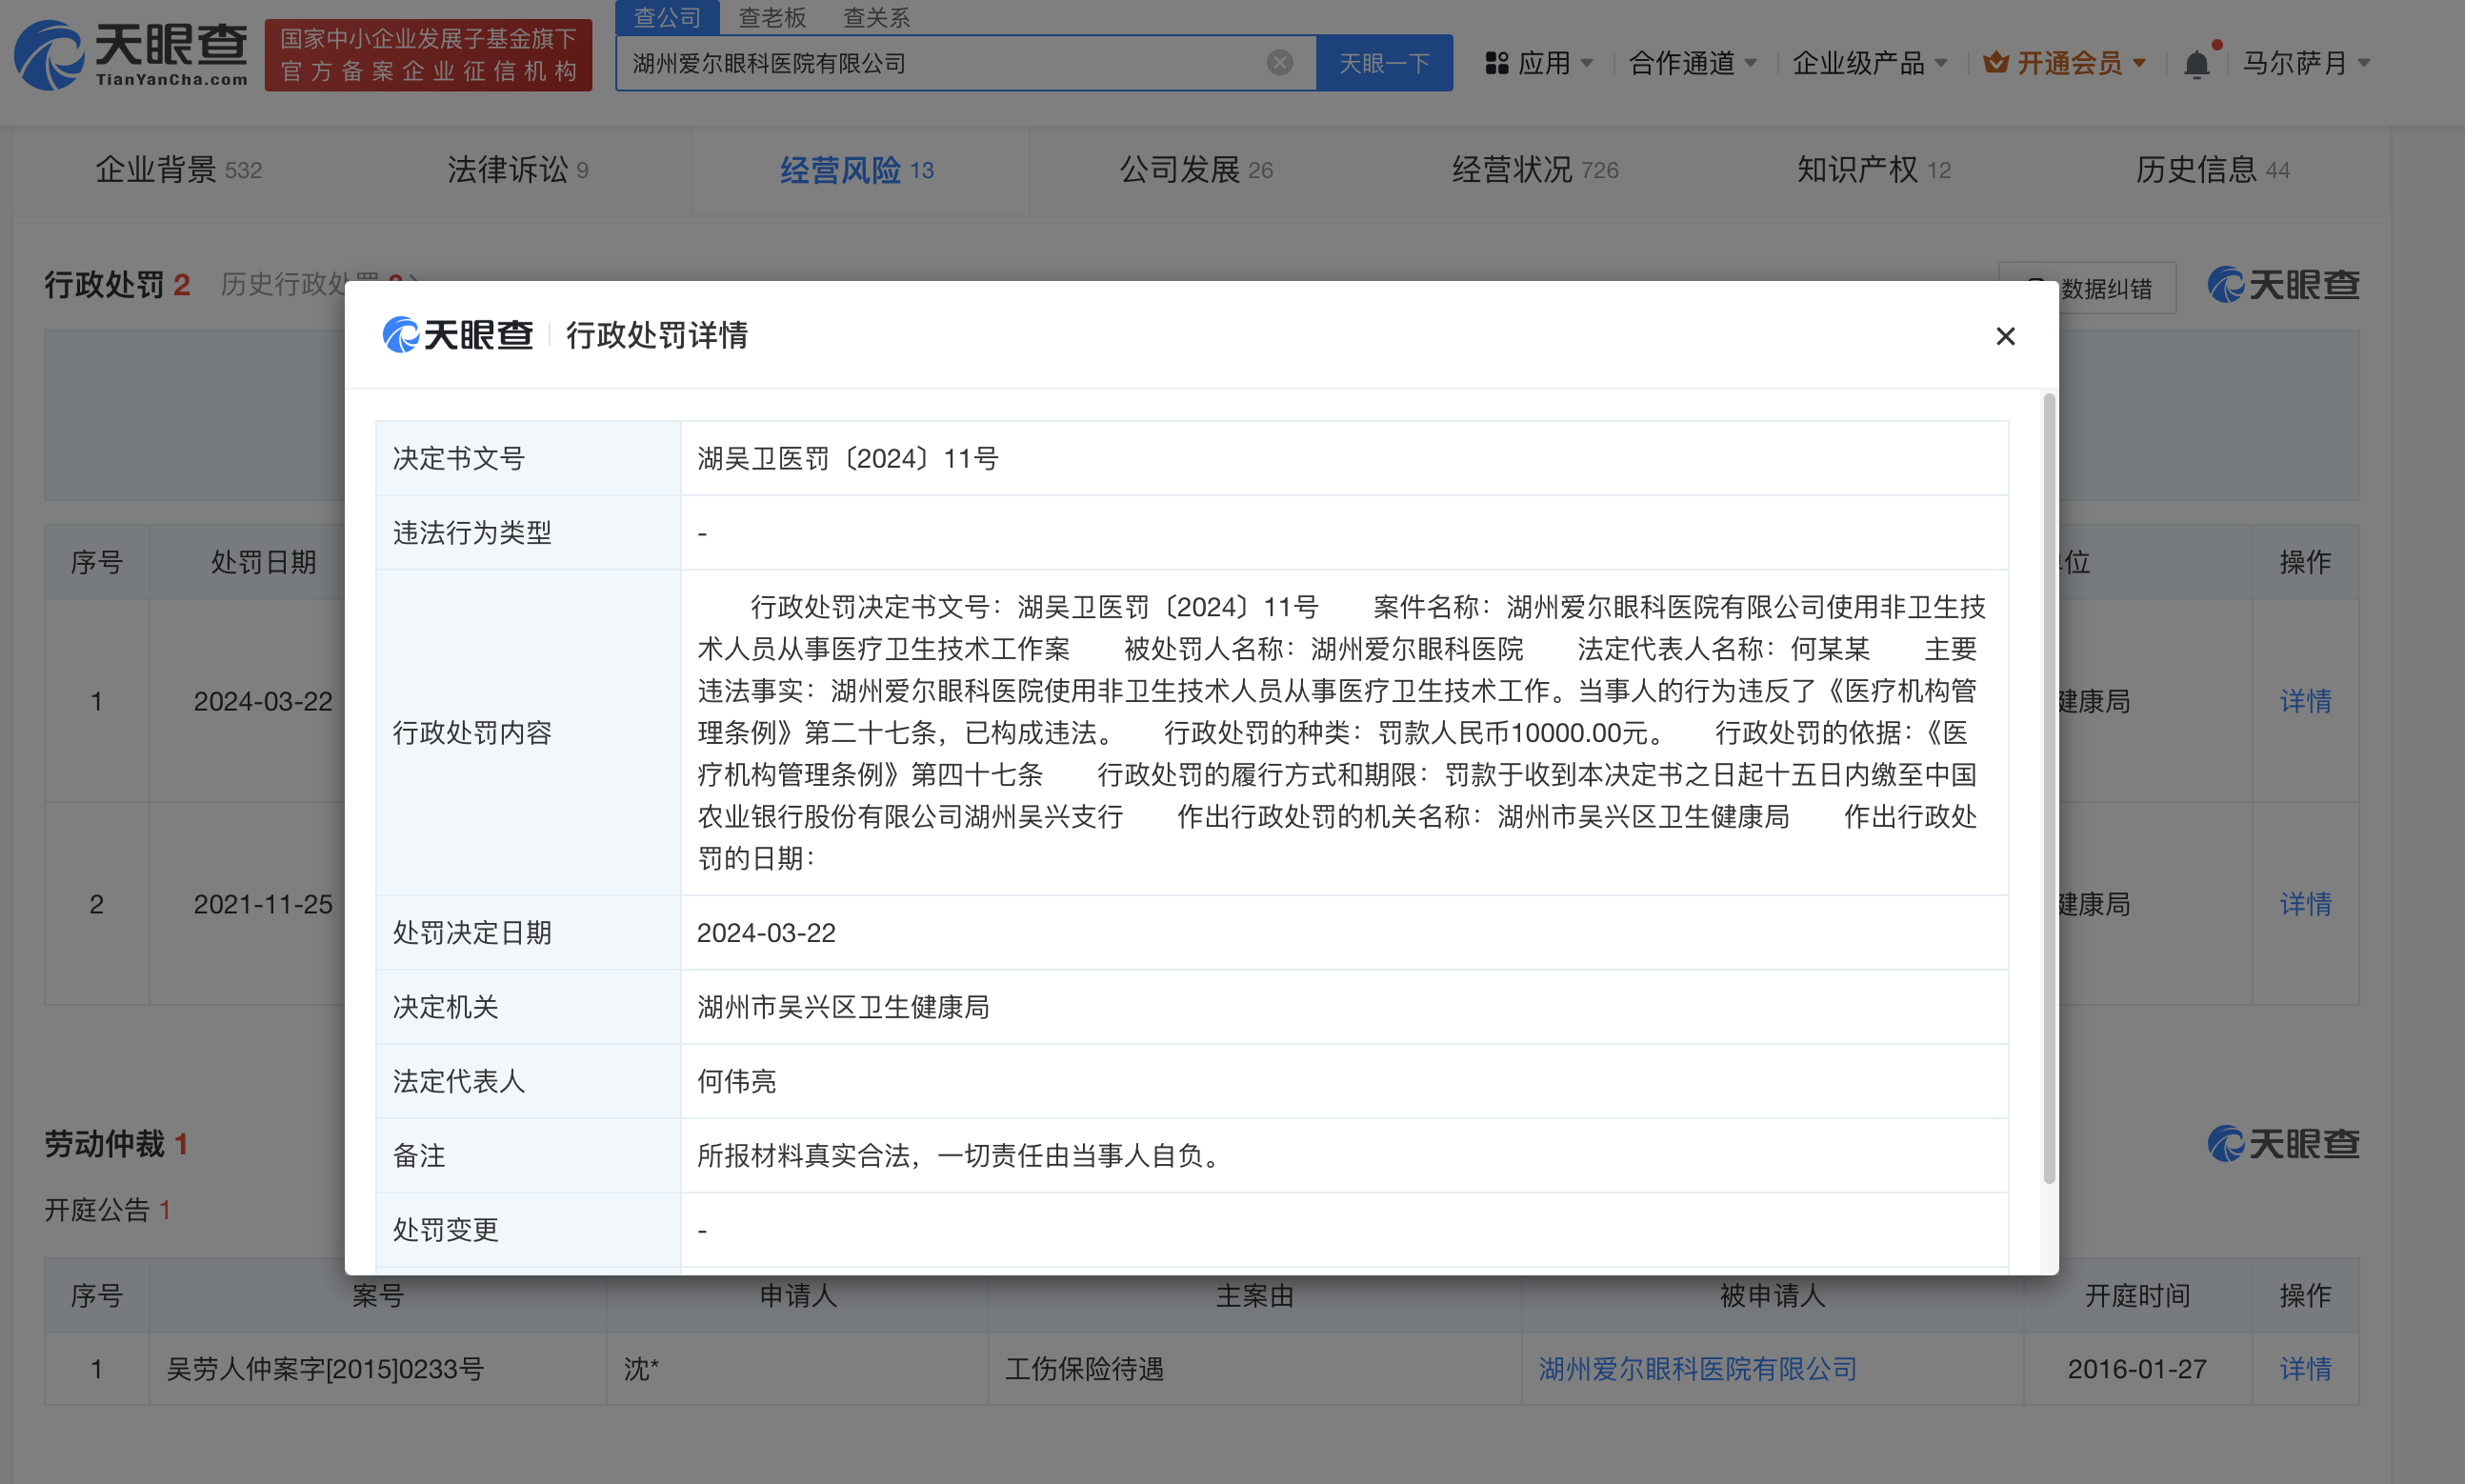Click the 开庭时间 value 2016-01-27
The width and height of the screenshot is (2465, 1484).
pos(2137,1369)
